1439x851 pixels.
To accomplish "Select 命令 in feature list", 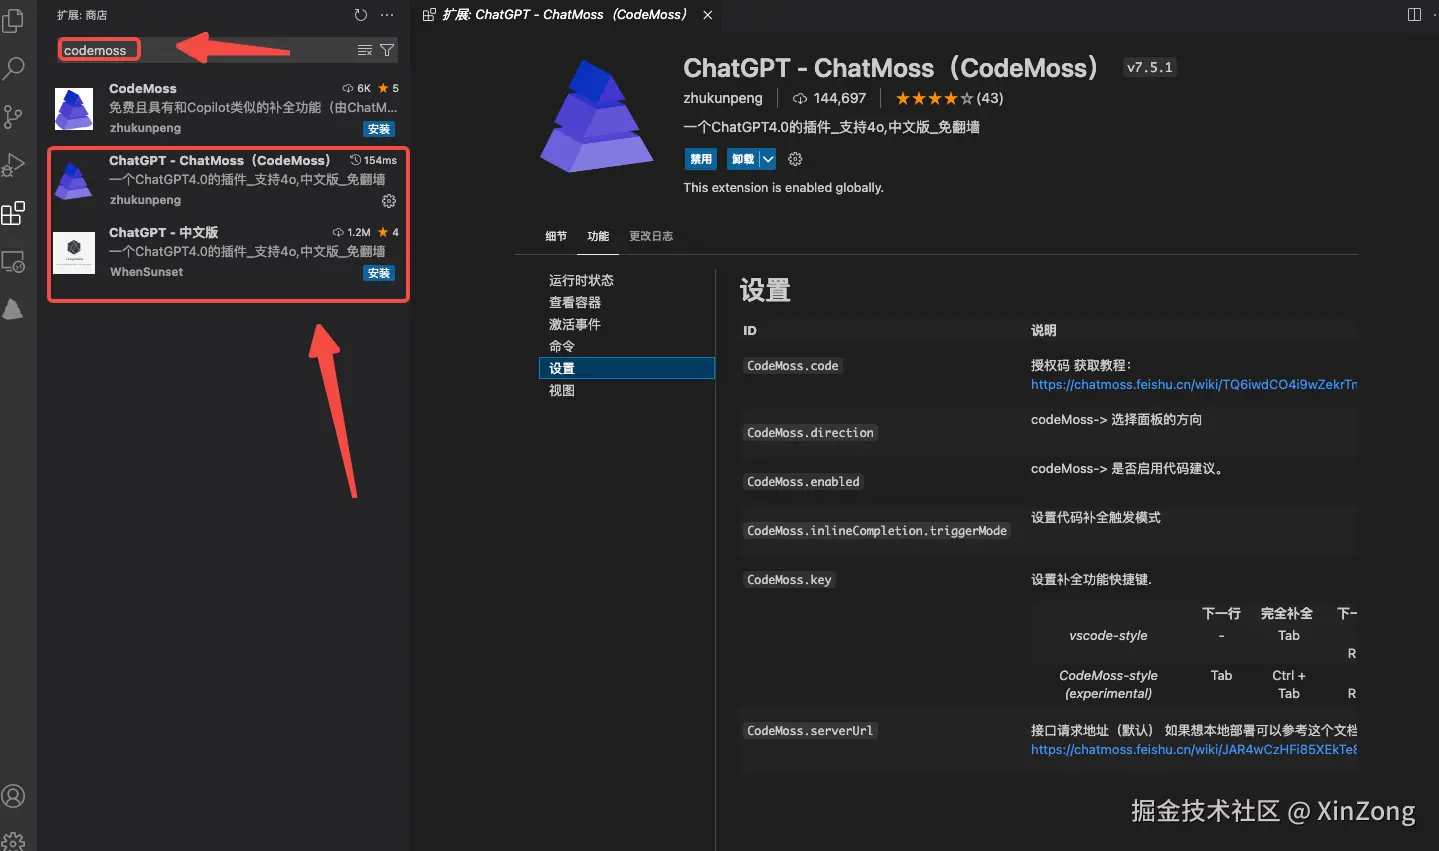I will click(x=627, y=346).
